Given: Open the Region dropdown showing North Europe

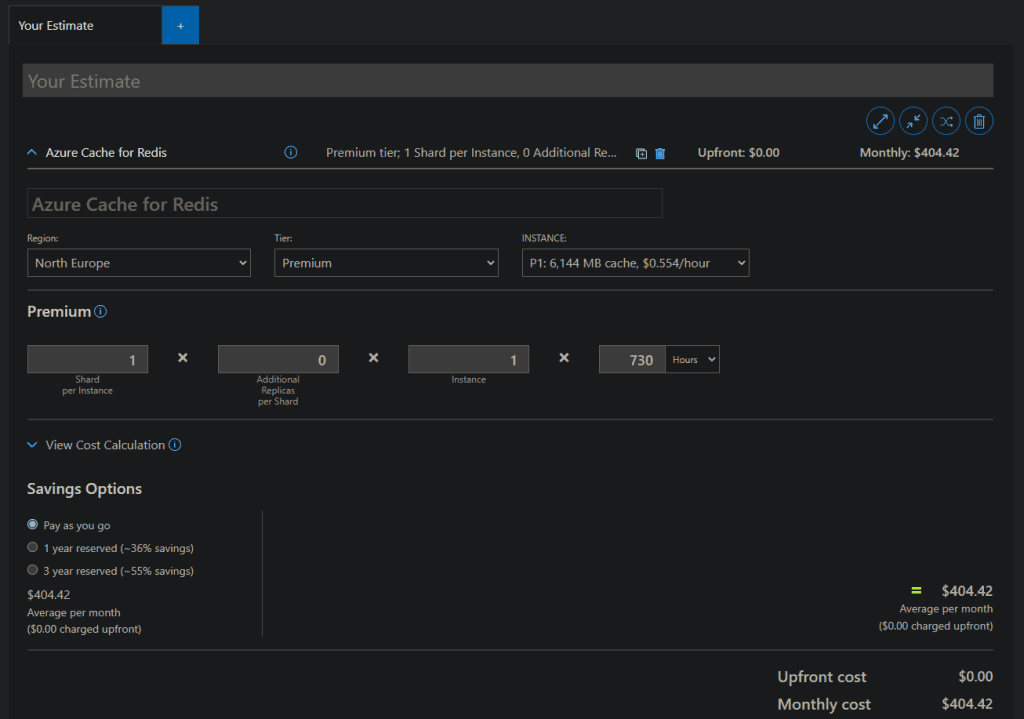Looking at the screenshot, I should 138,263.
